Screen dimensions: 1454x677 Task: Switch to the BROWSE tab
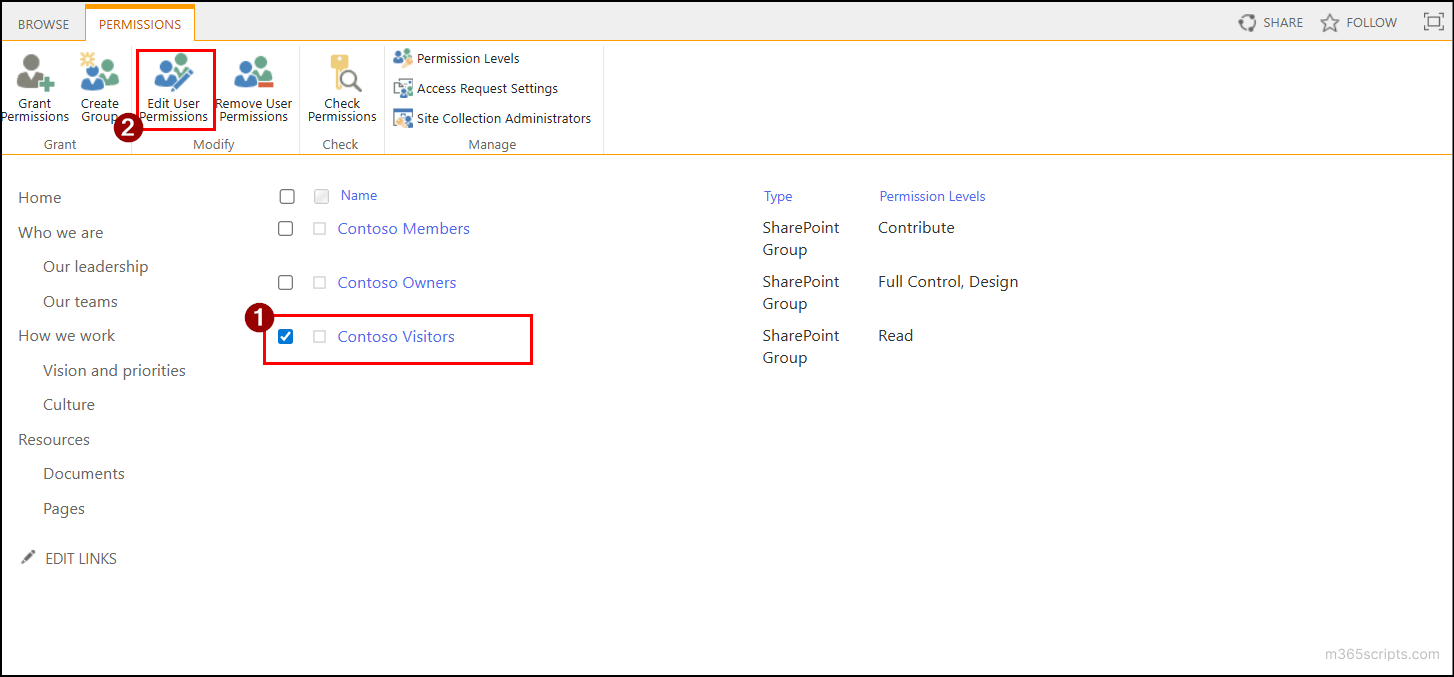pos(43,22)
